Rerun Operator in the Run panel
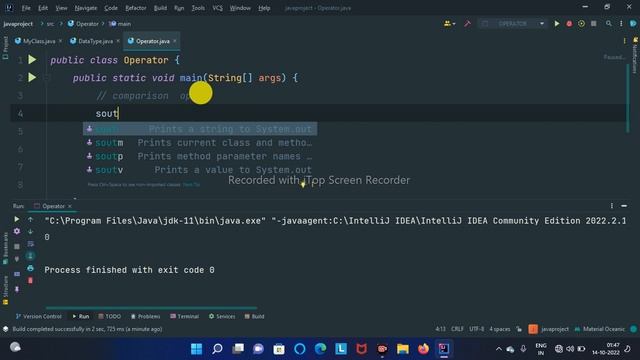640x360 pixels. pyautogui.click(x=17, y=219)
